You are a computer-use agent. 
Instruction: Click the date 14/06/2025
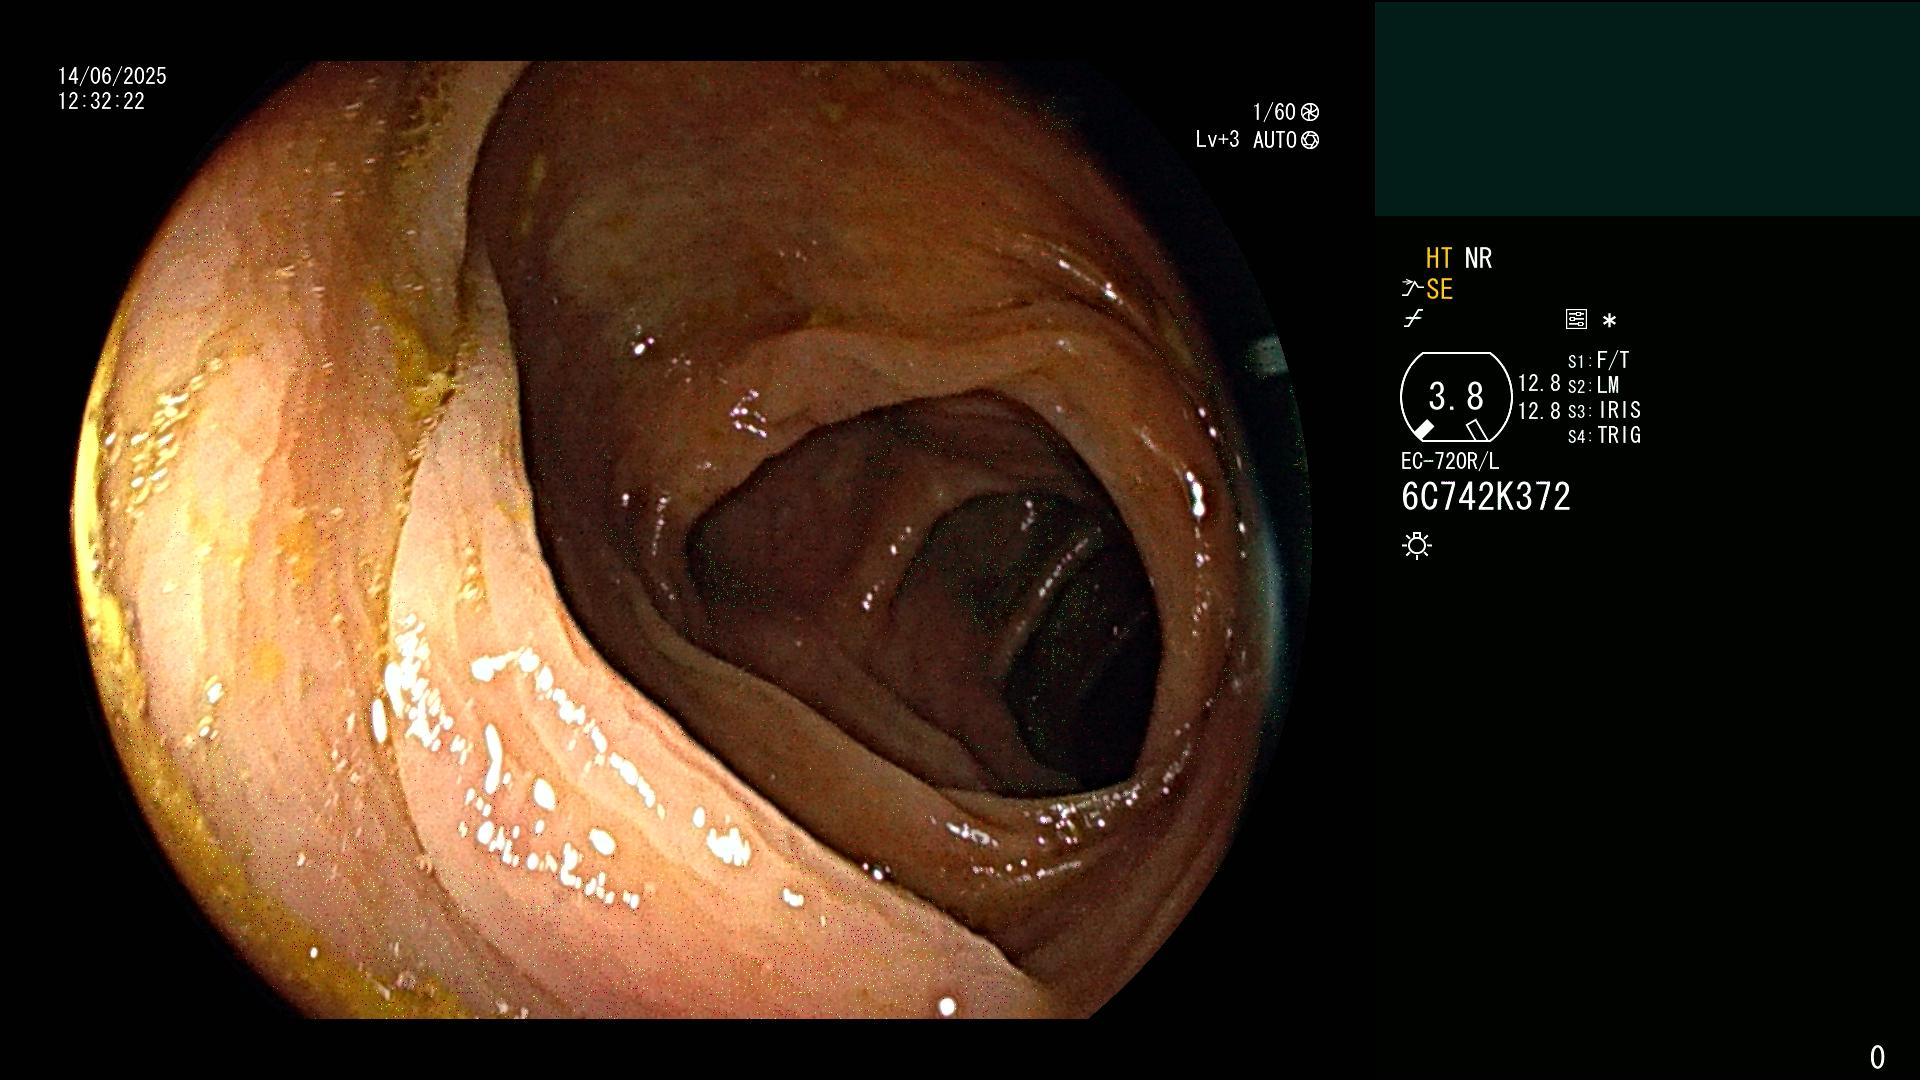tap(112, 76)
